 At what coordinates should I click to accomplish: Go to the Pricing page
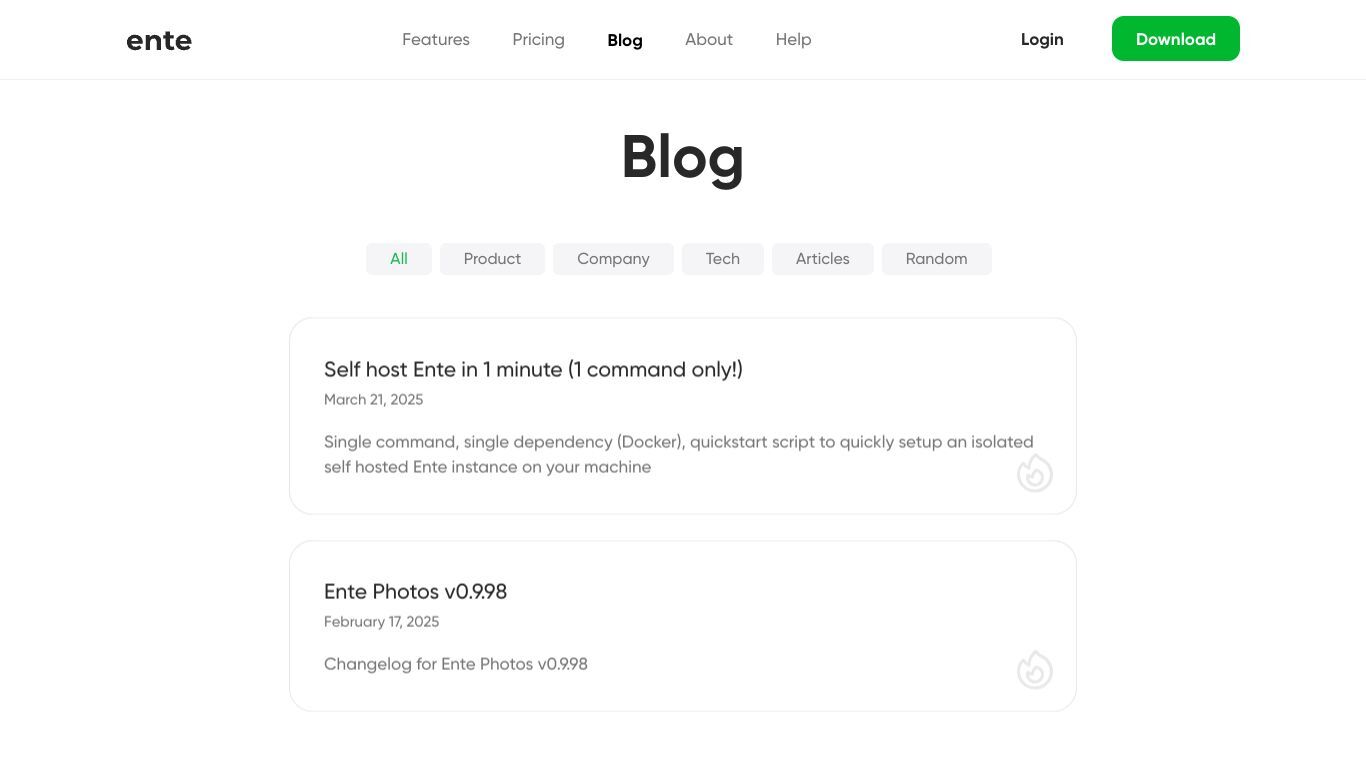(x=538, y=39)
